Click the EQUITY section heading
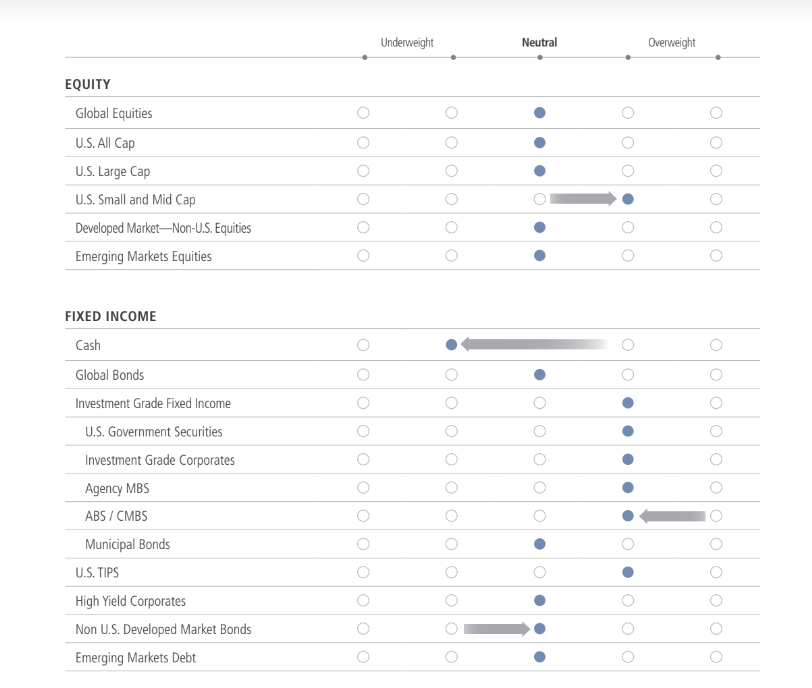This screenshot has width=812, height=688. point(88,84)
